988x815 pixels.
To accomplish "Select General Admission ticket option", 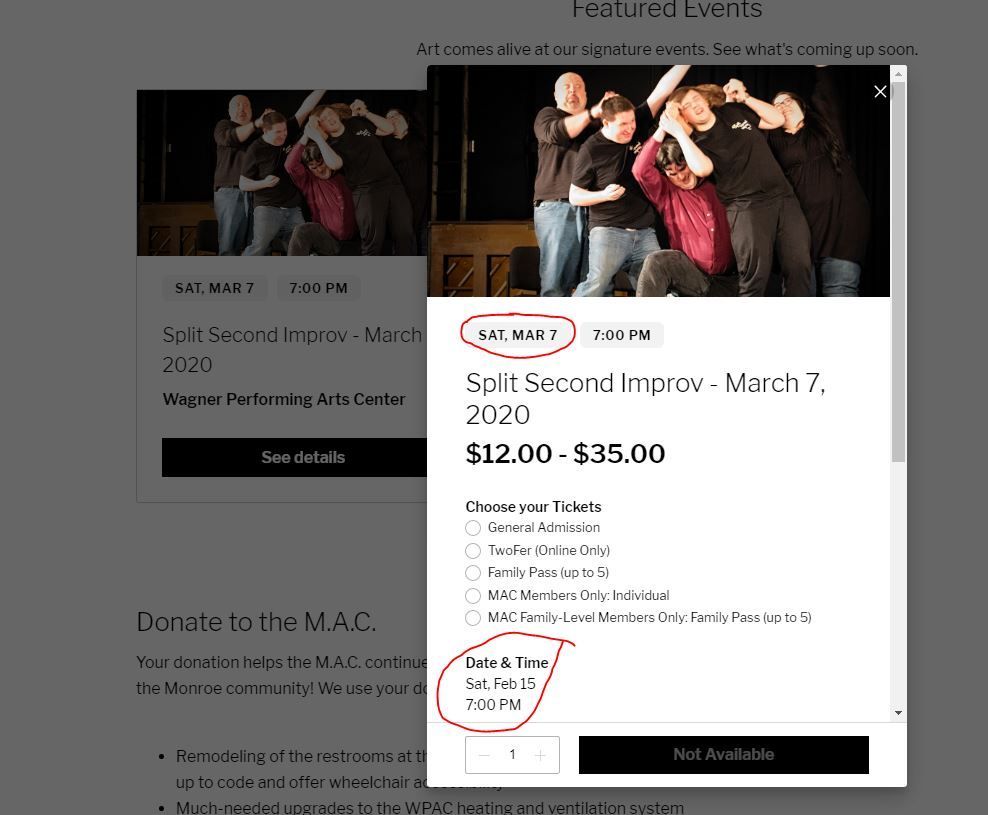I will pyautogui.click(x=473, y=528).
